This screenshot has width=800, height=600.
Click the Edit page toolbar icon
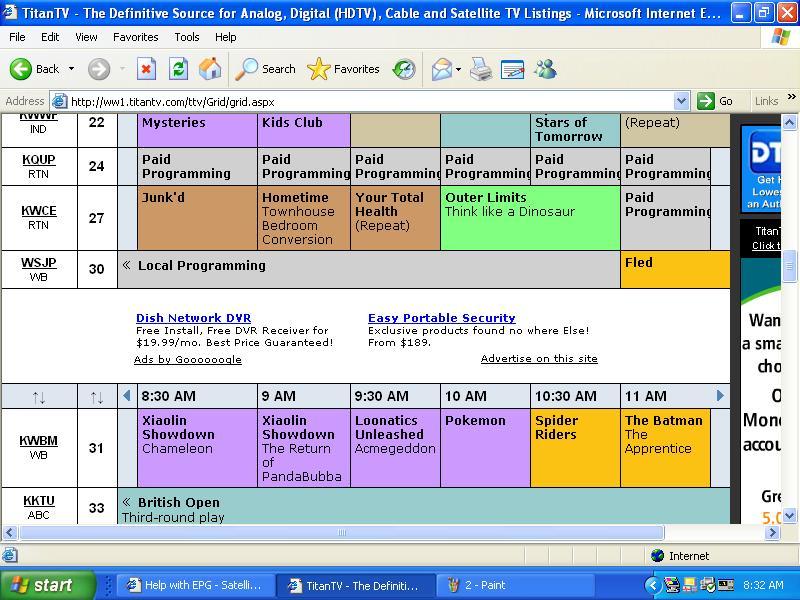[512, 69]
